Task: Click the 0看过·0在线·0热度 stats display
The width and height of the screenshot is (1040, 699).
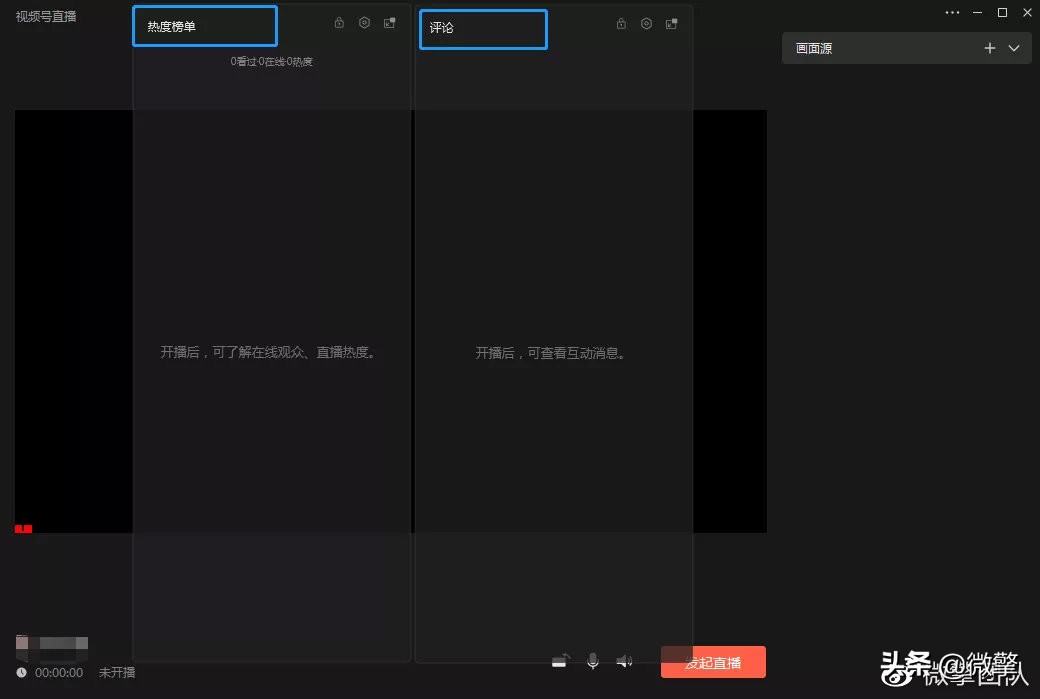Action: [x=271, y=61]
